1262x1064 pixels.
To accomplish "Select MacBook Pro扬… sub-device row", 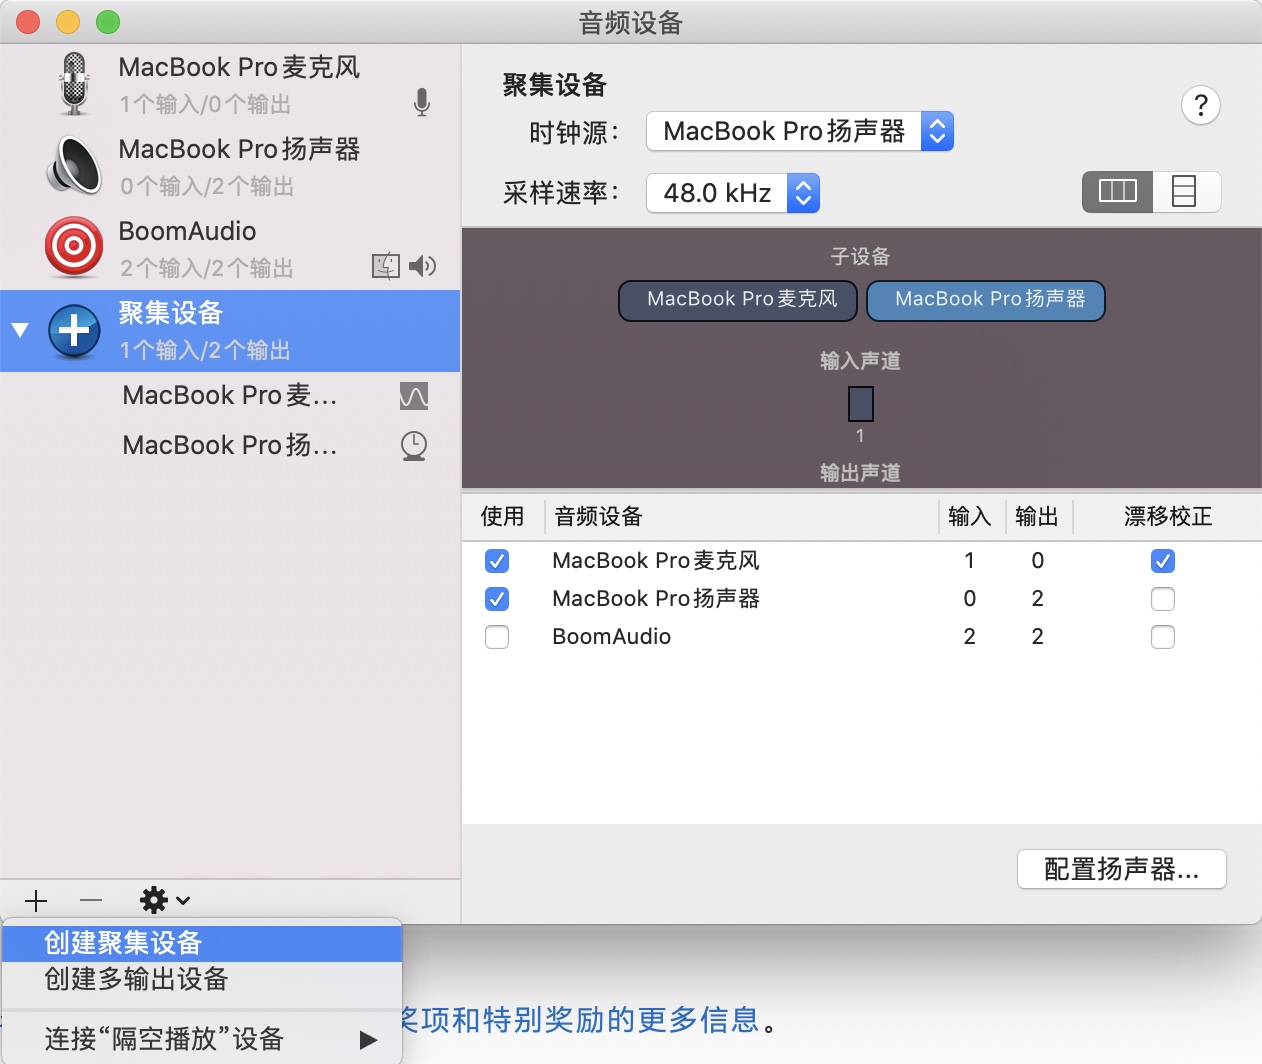I will coord(230,446).
